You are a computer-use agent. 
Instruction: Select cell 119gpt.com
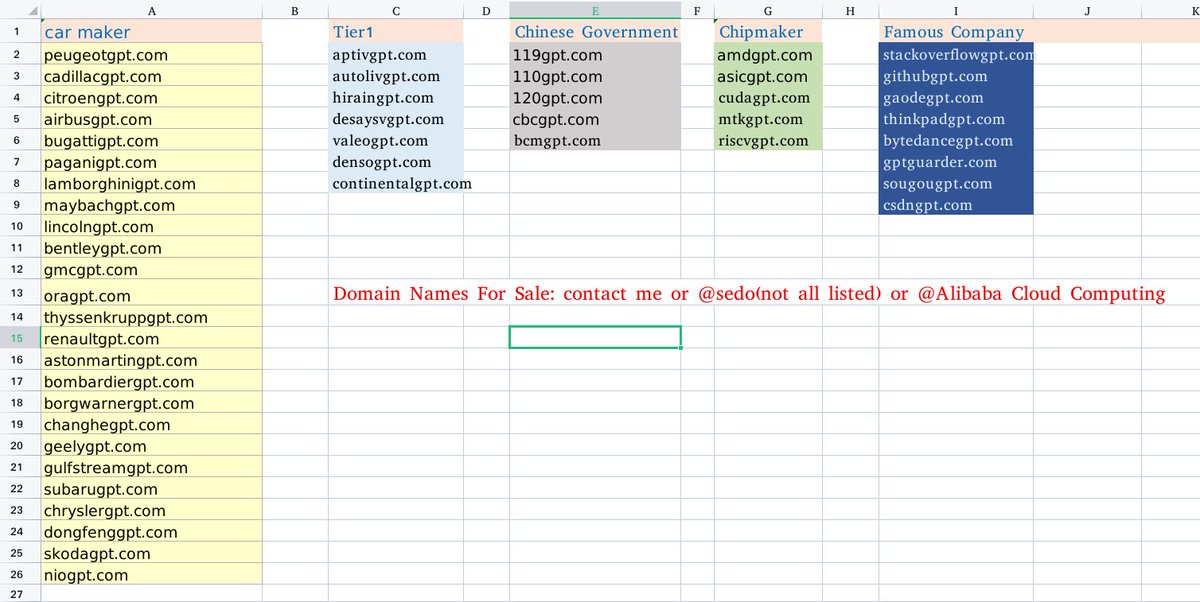595,55
